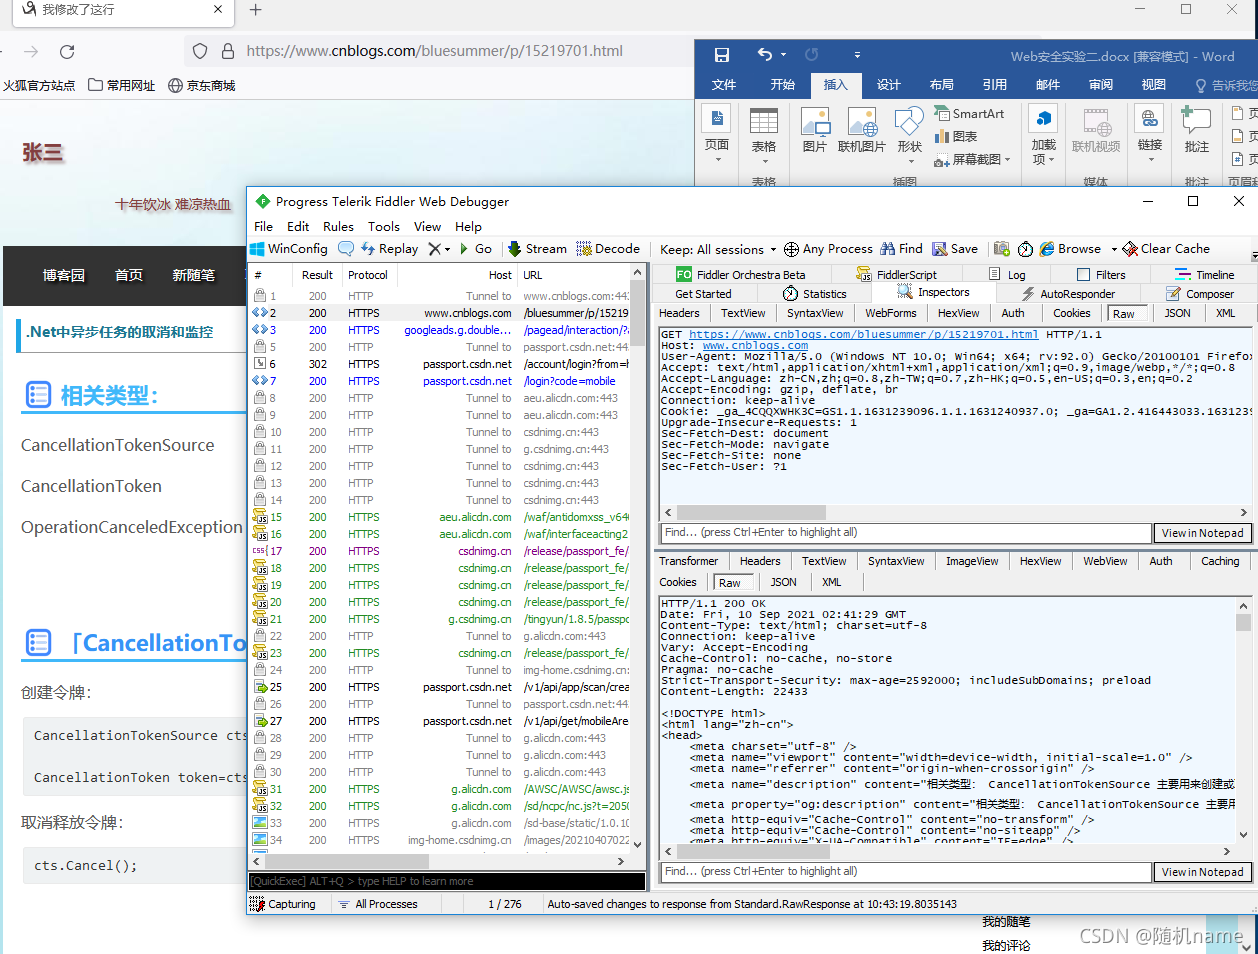Click the QuickExec command box
The height and width of the screenshot is (954, 1258).
coord(446,881)
